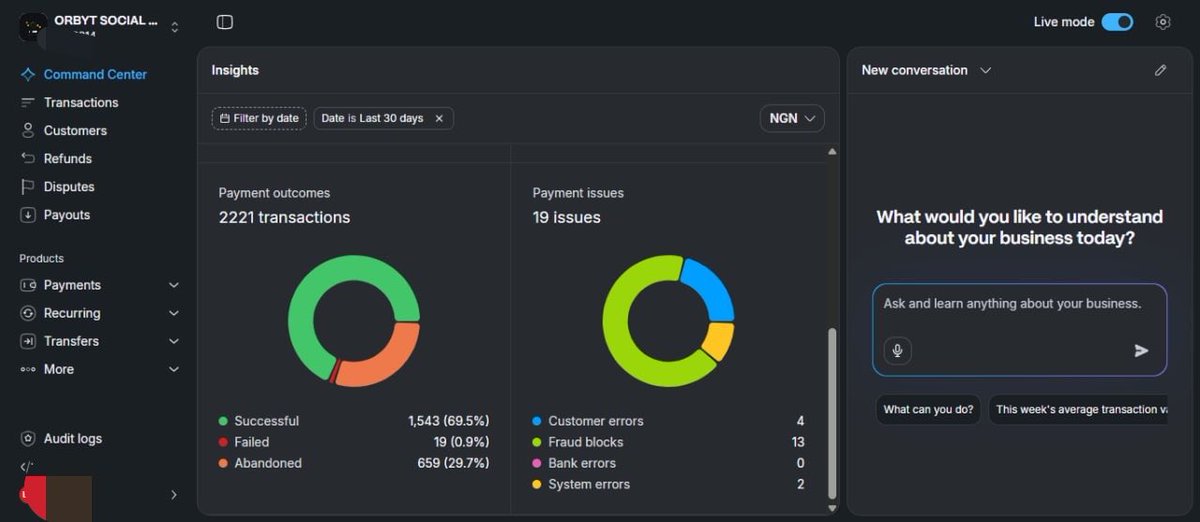
Task: Click the developer code icon below Audit logs
Action: click(27, 466)
